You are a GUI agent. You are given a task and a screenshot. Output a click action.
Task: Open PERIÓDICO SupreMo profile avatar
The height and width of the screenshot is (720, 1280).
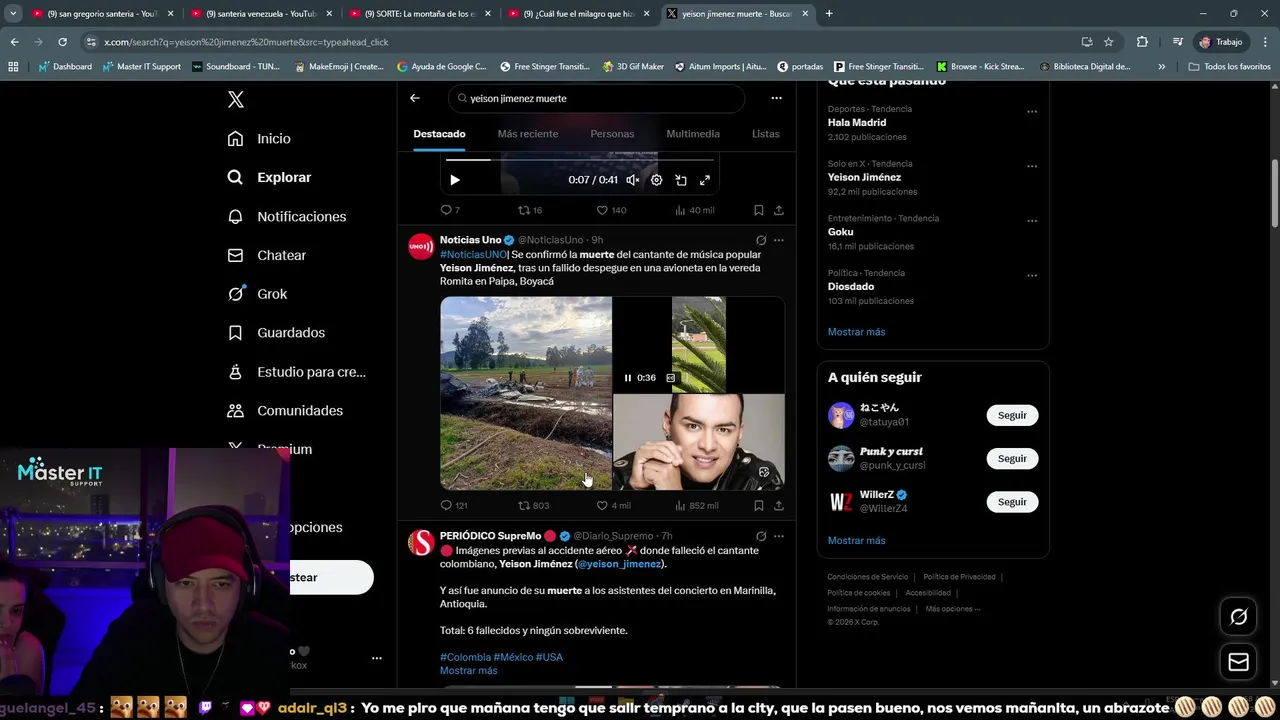pyautogui.click(x=422, y=542)
